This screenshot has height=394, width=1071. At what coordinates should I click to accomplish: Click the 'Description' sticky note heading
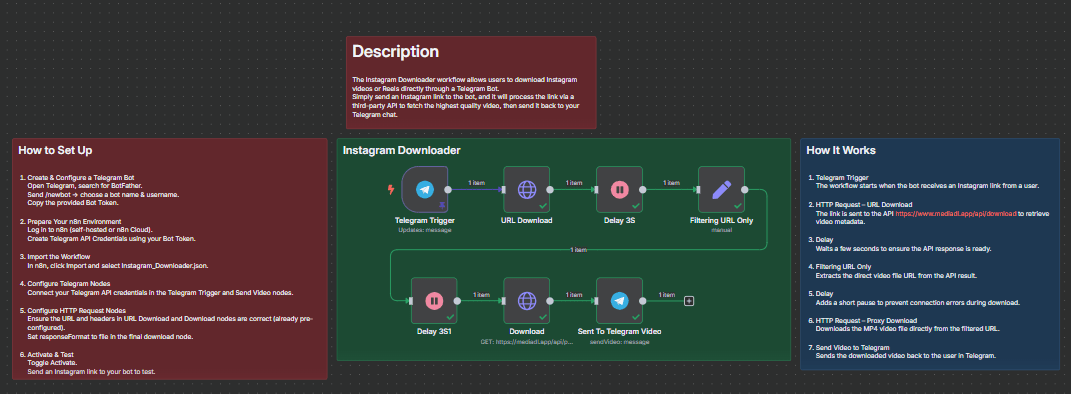coord(395,51)
